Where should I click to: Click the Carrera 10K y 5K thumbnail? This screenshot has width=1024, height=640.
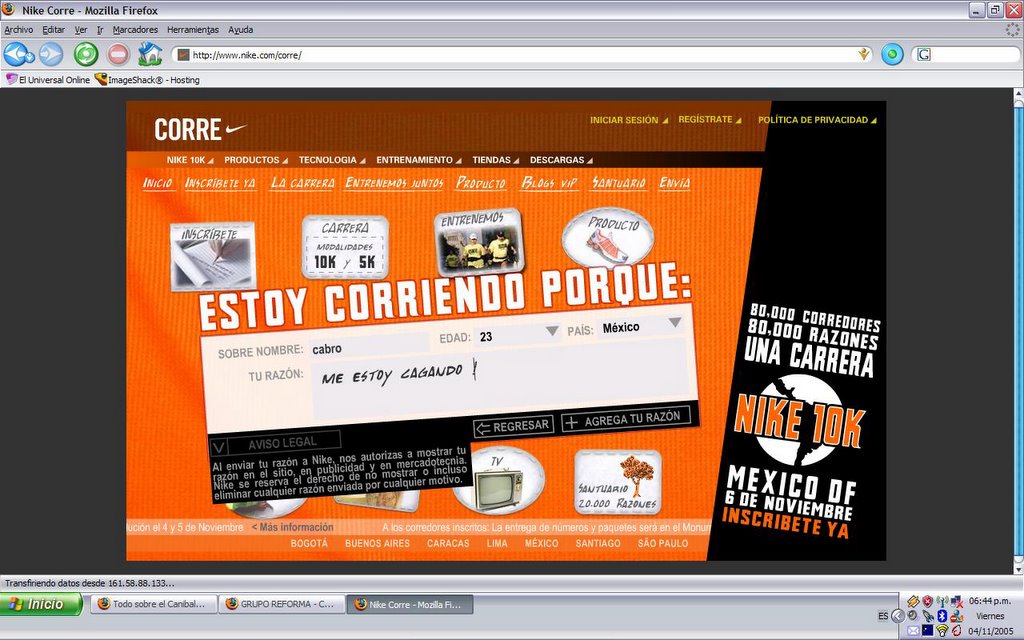(345, 248)
